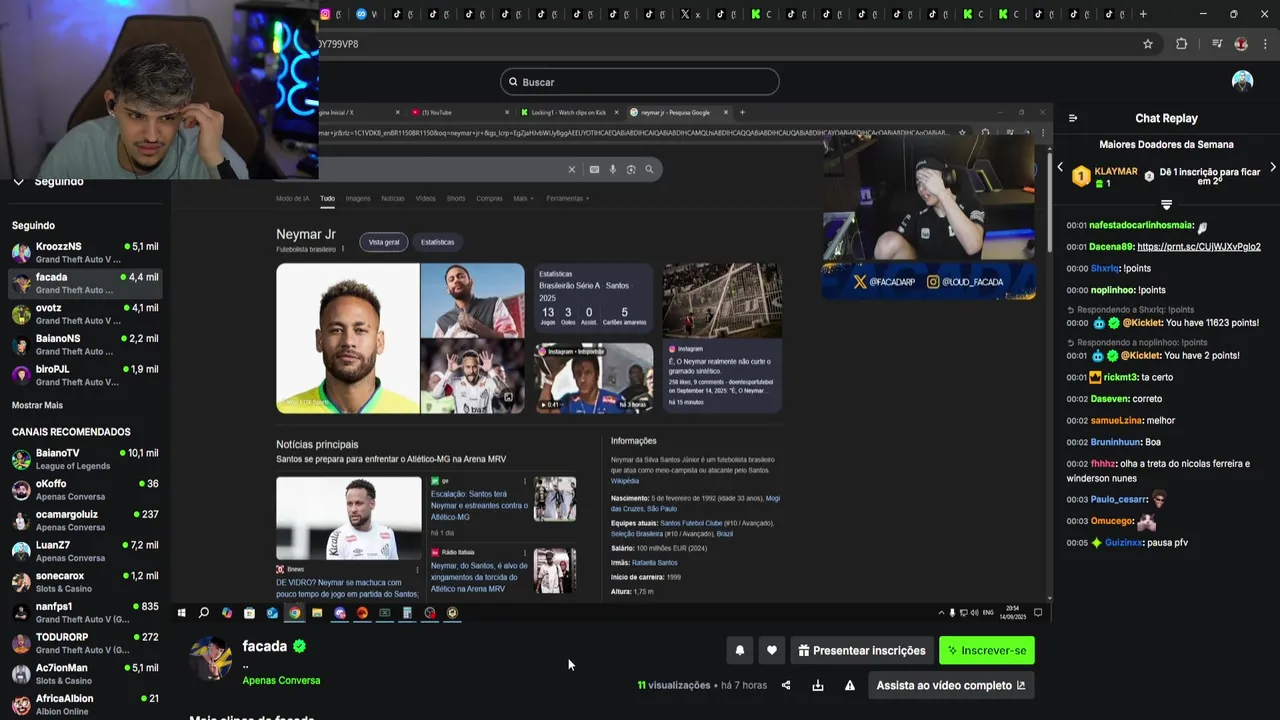Click the green Inscrever-se button
This screenshot has height=720, width=1280.
coord(987,650)
